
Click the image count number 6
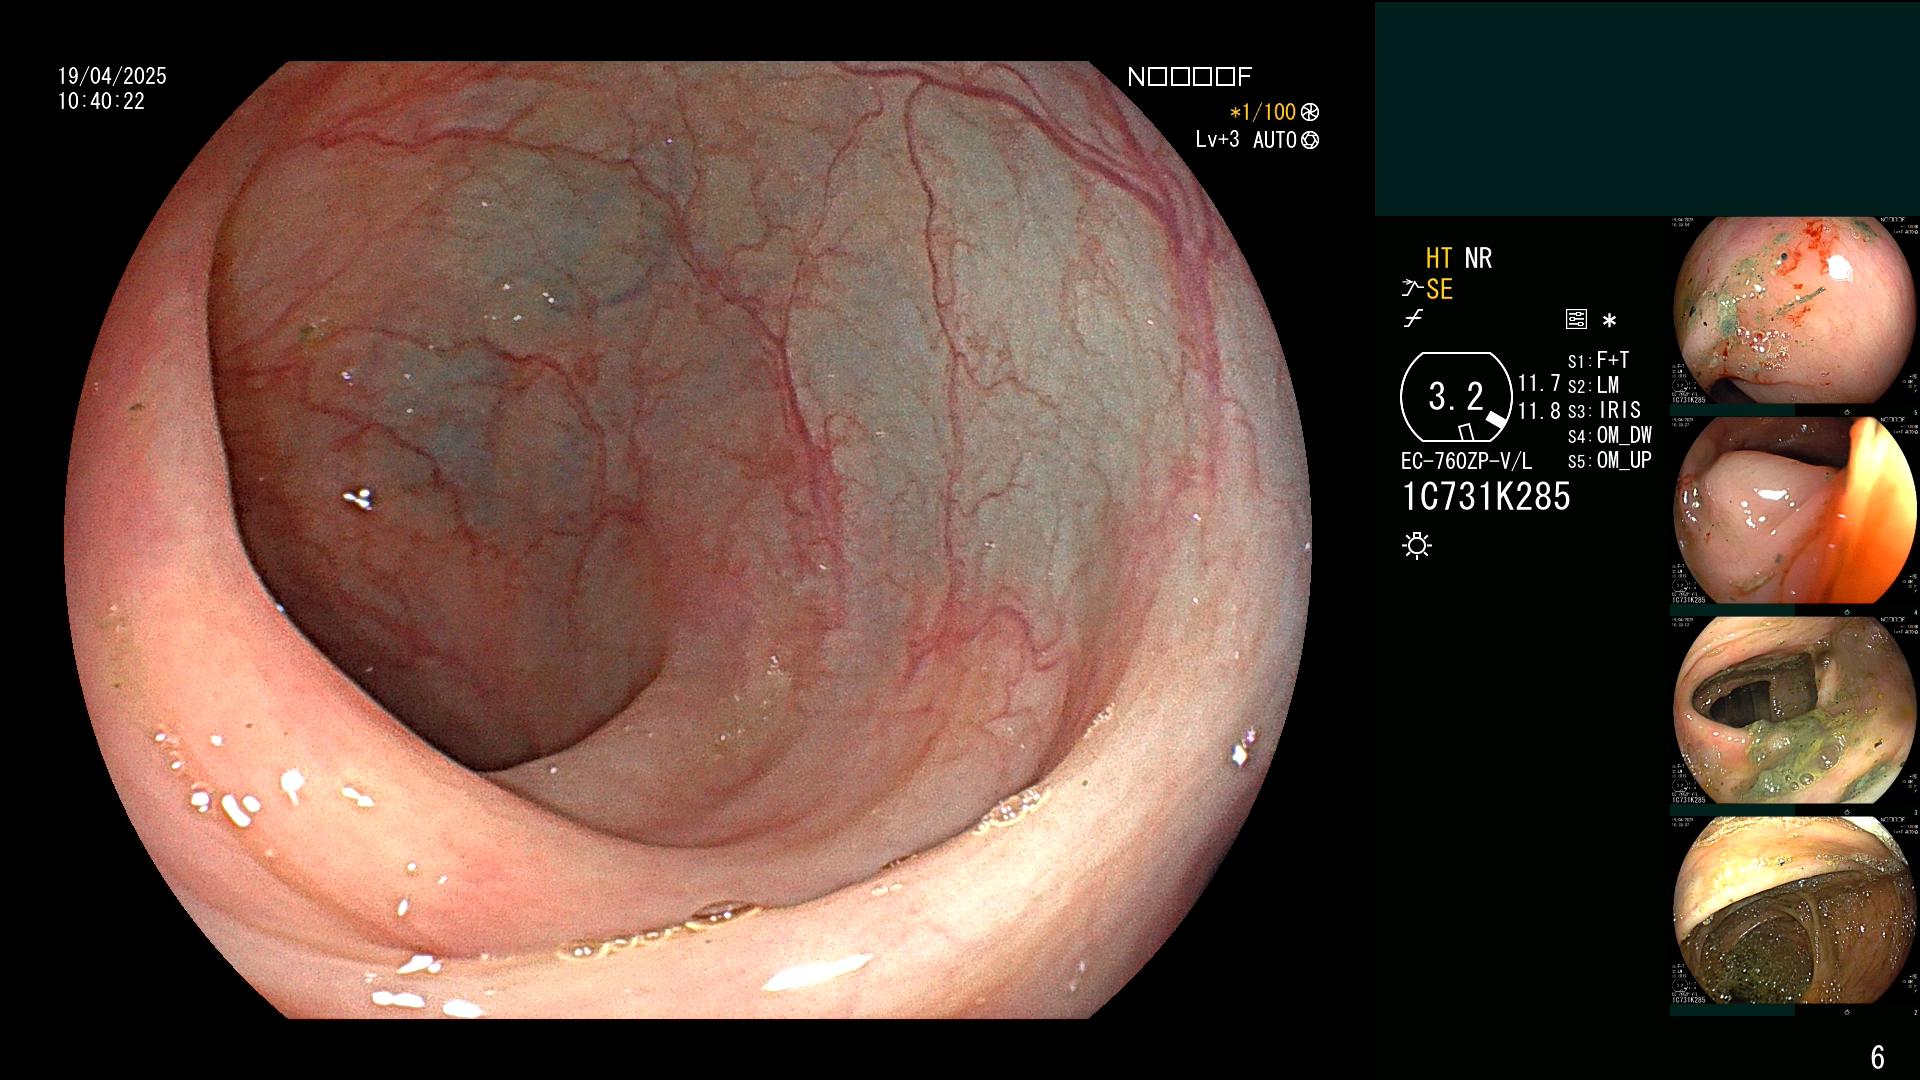click(1877, 1057)
